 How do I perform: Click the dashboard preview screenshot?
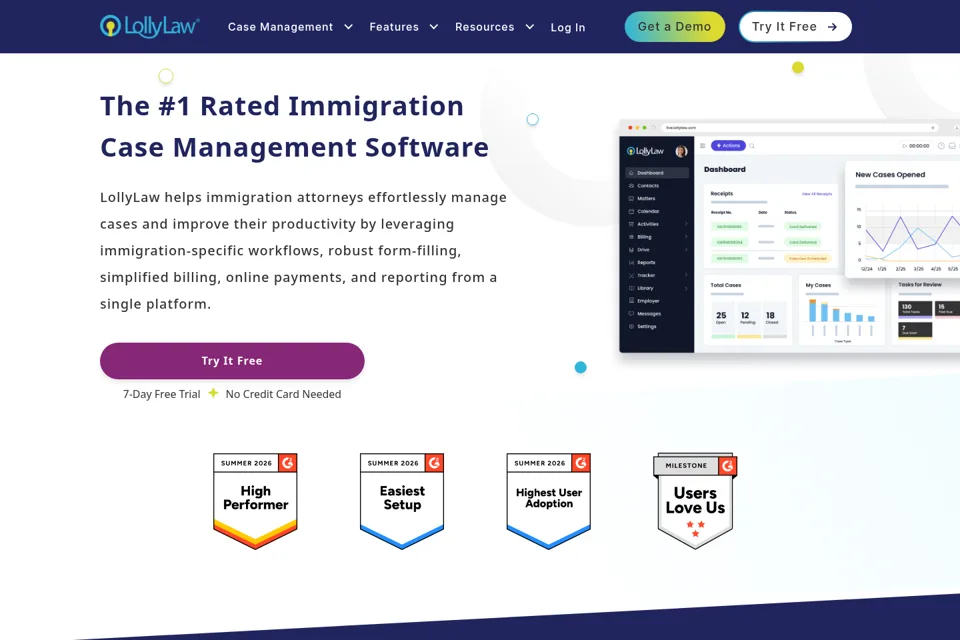pos(790,236)
